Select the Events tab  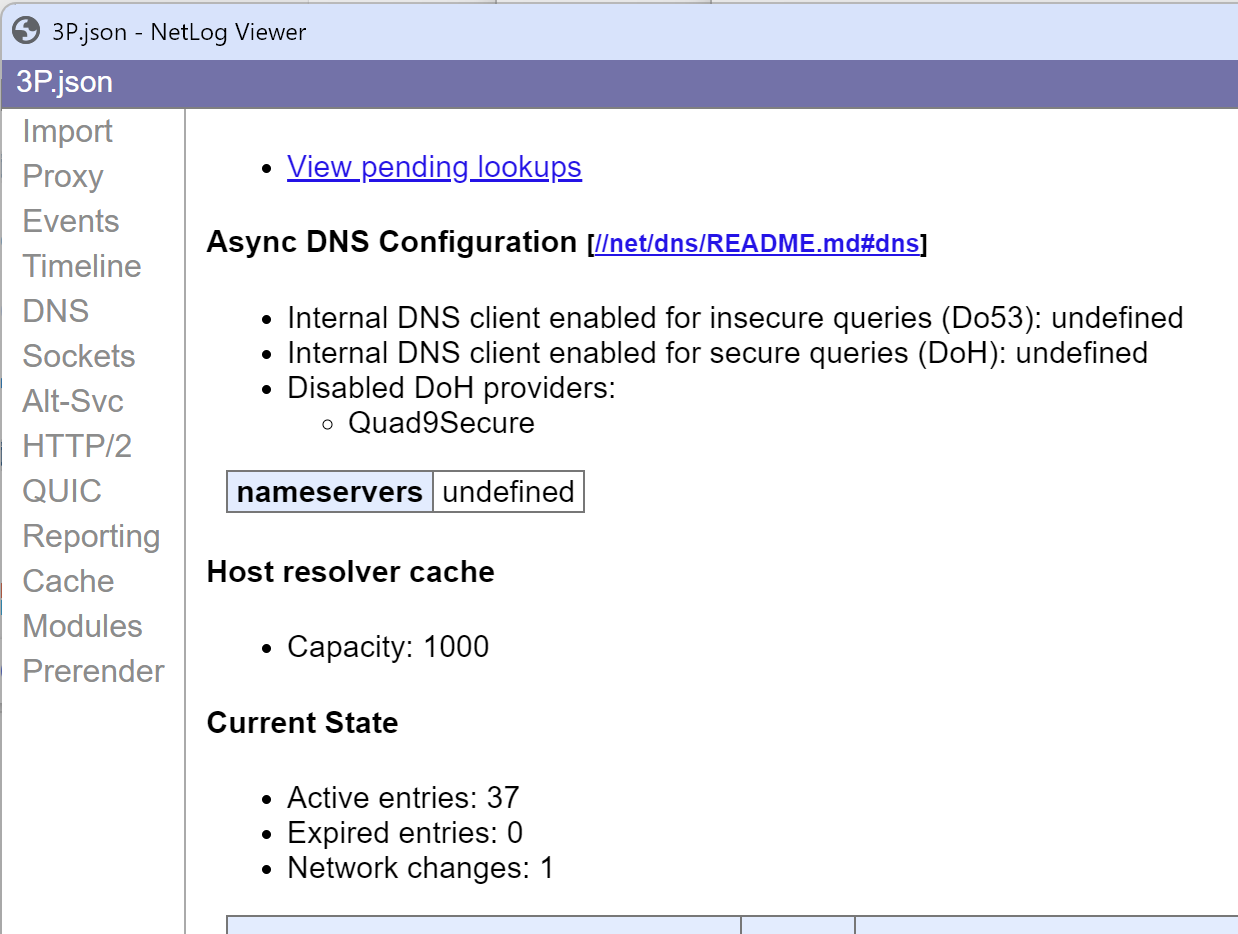71,221
